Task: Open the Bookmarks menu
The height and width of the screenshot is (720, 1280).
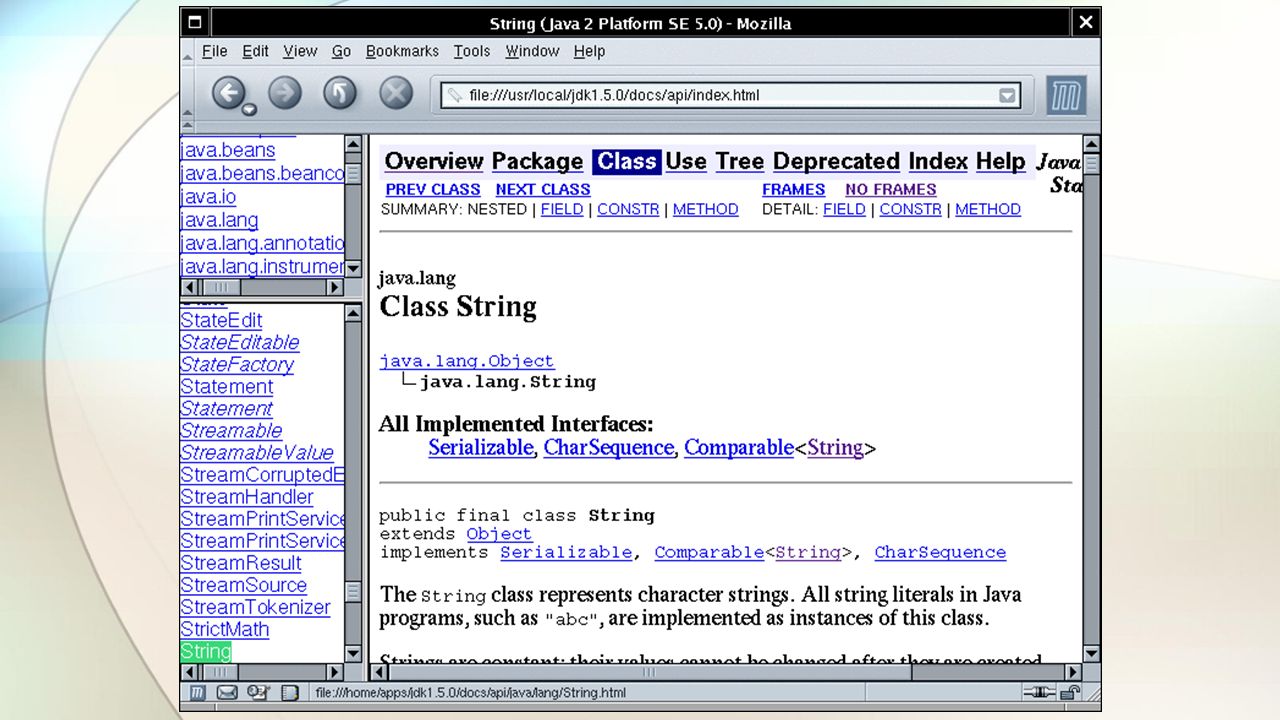Action: [x=402, y=51]
